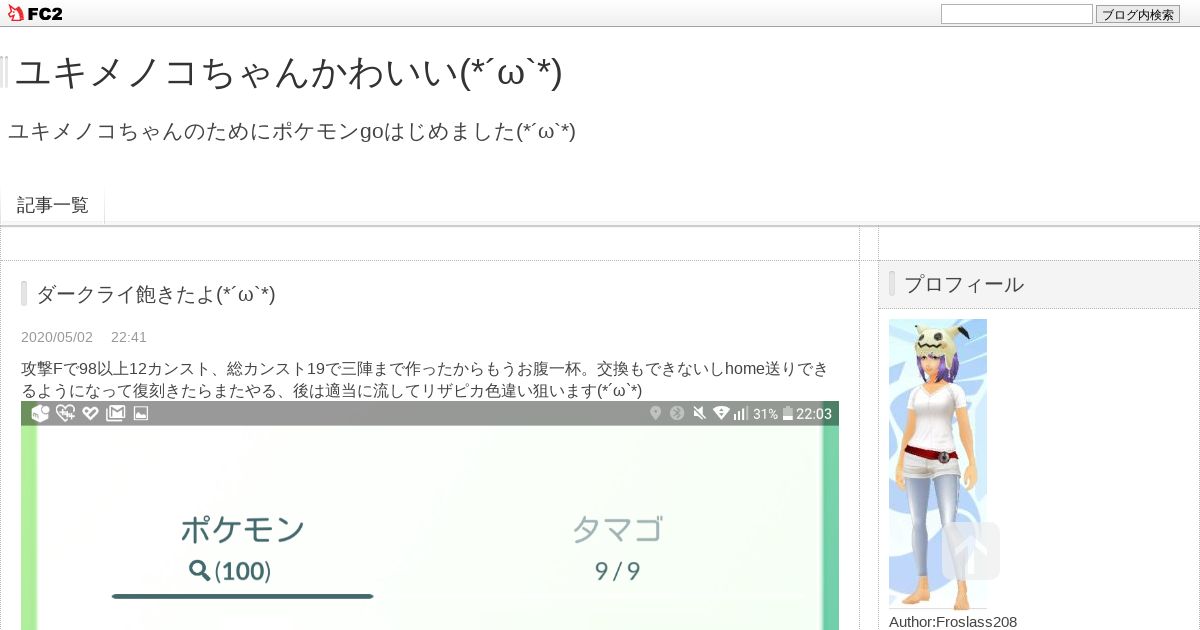The image size is (1200, 630).
Task: Click the Bluetooth icon in phone status bar
Action: tap(677, 413)
